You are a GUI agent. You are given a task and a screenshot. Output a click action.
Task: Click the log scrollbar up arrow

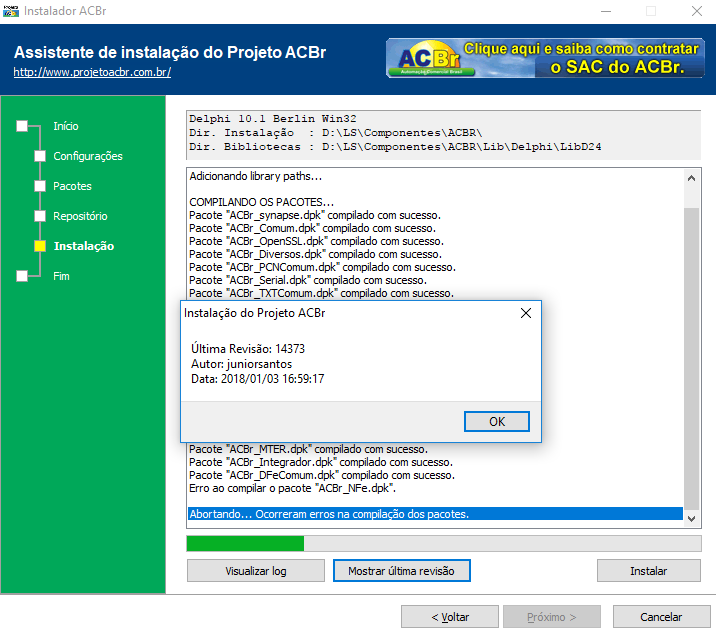coord(691,178)
